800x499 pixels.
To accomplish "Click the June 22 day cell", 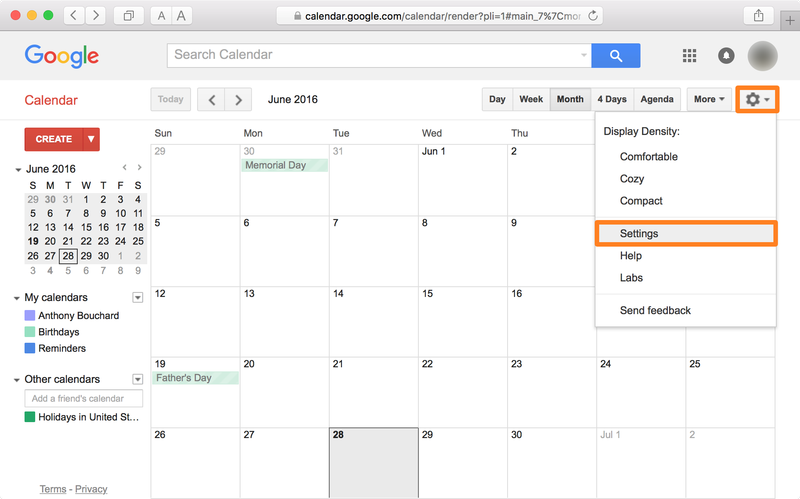I will [463, 392].
